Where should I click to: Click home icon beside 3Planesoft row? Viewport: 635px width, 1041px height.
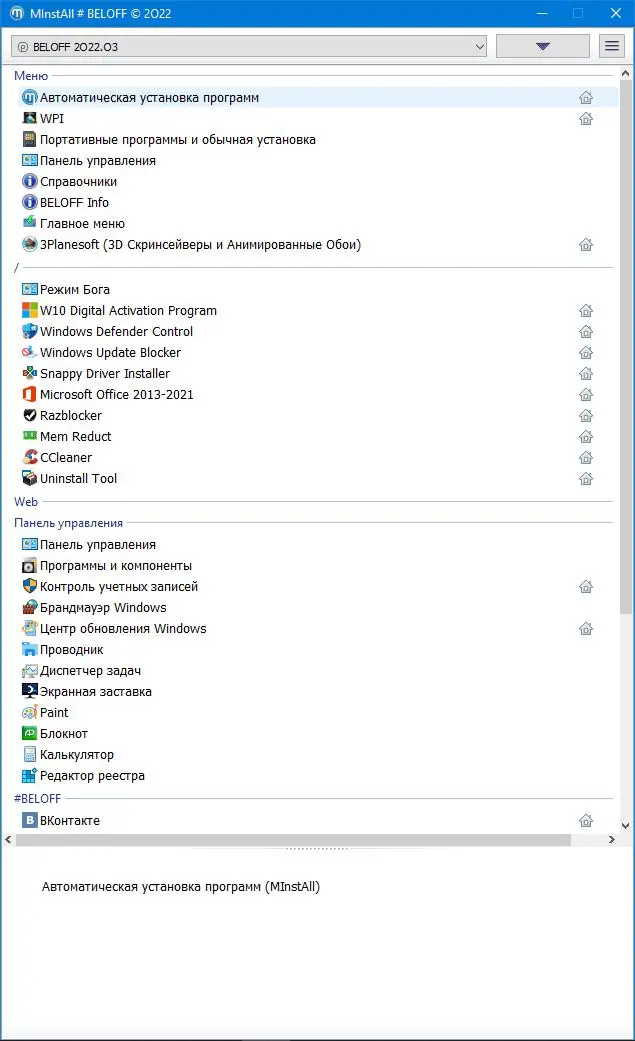(586, 244)
